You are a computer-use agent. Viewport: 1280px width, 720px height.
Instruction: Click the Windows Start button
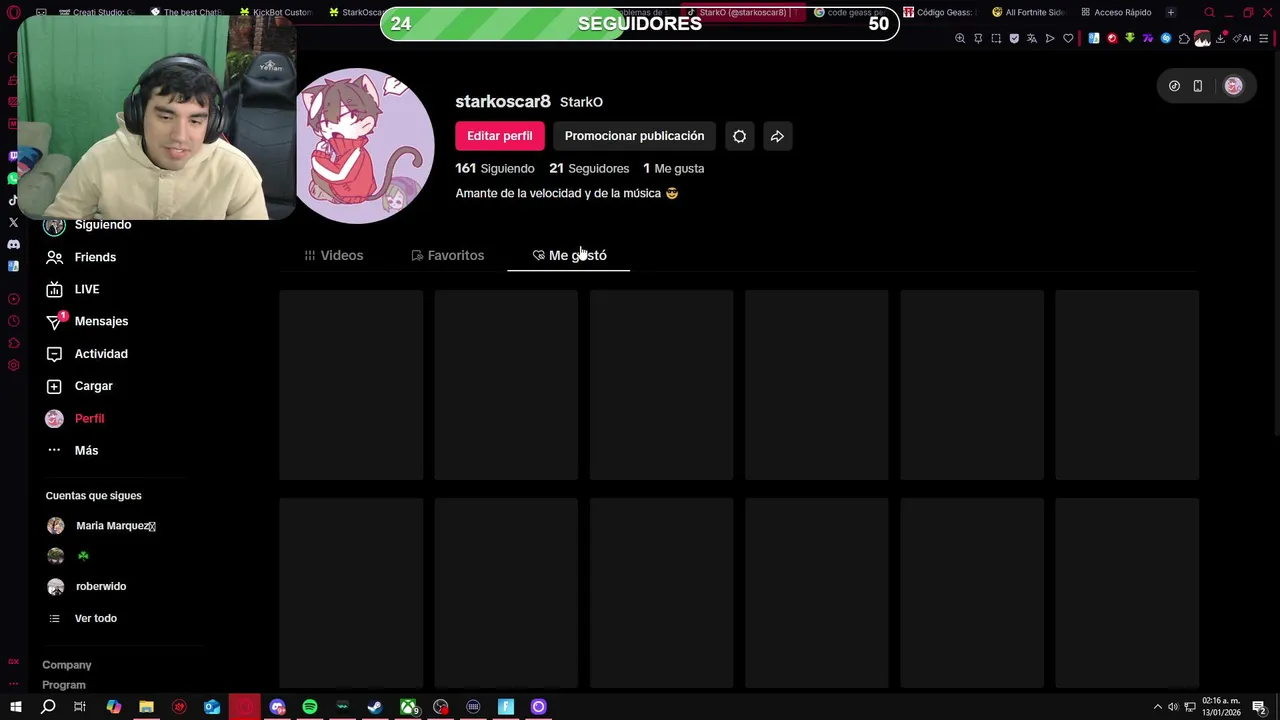[x=16, y=707]
